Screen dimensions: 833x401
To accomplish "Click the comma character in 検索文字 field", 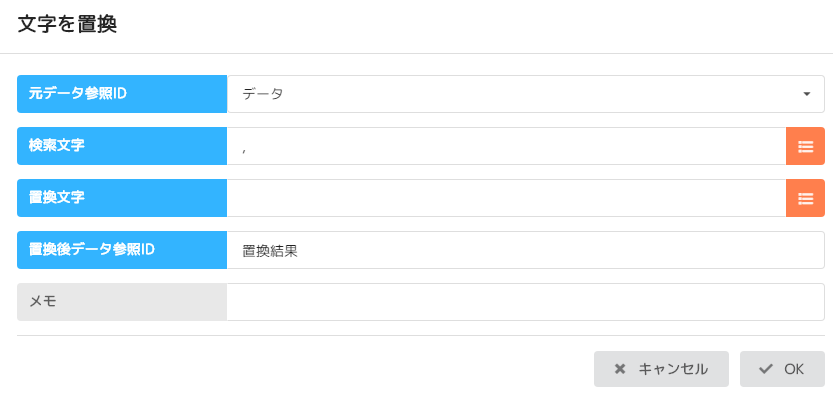I will [x=244, y=148].
